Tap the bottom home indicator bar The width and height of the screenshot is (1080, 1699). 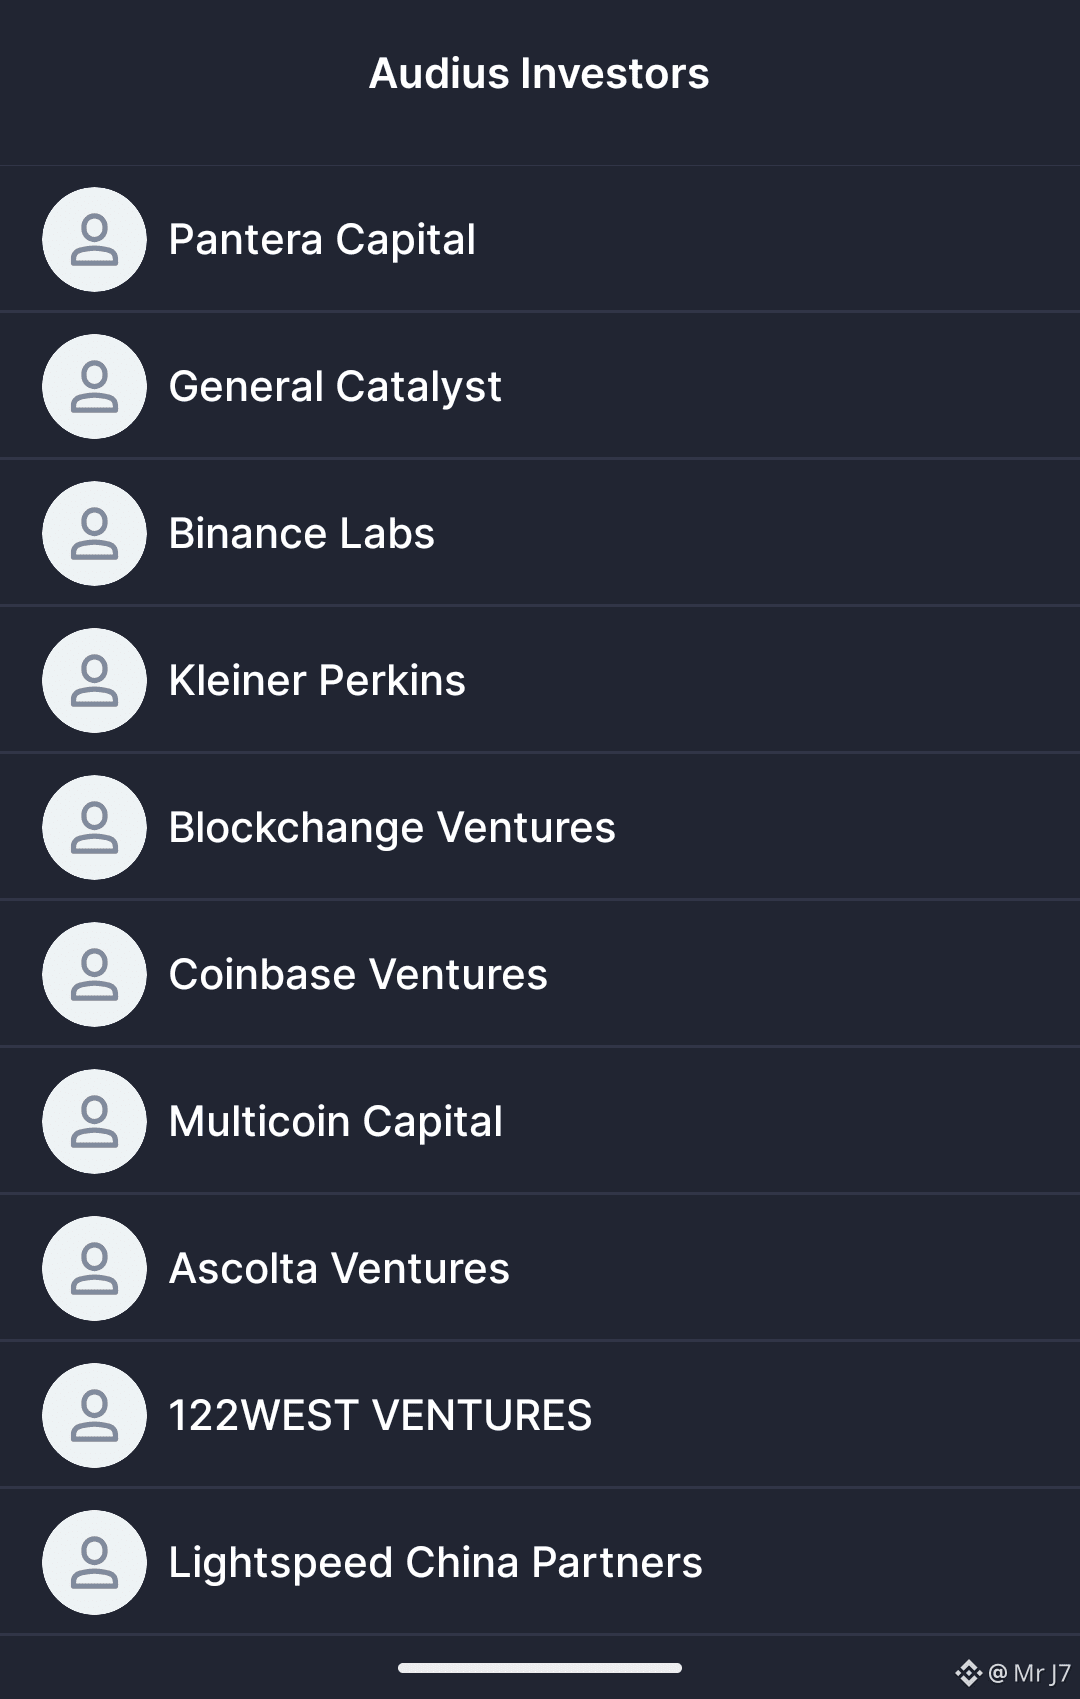click(x=540, y=1668)
